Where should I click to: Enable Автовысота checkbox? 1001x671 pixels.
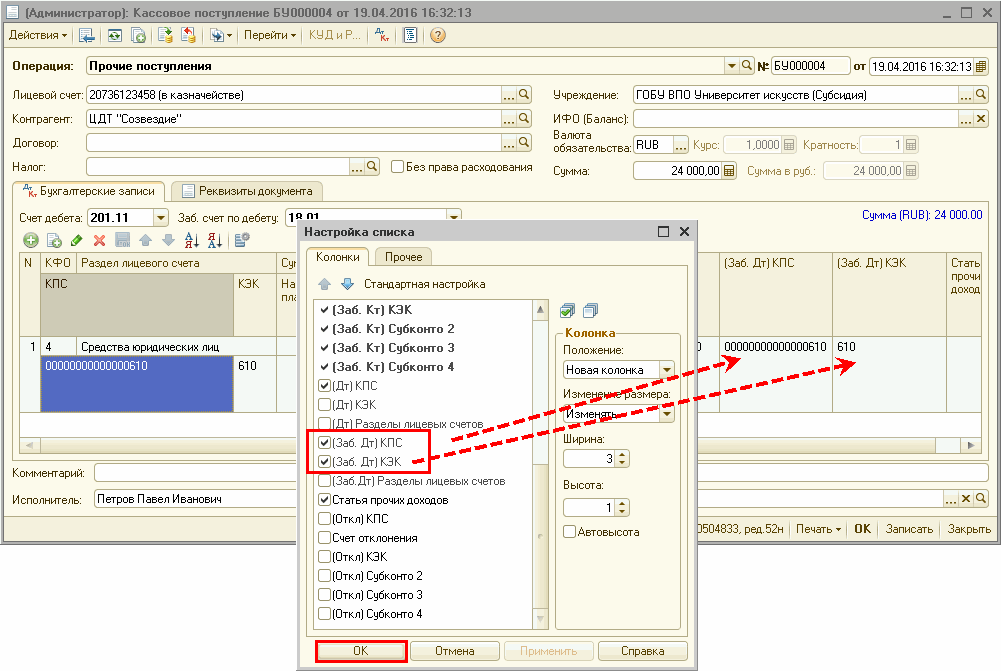pyautogui.click(x=569, y=532)
